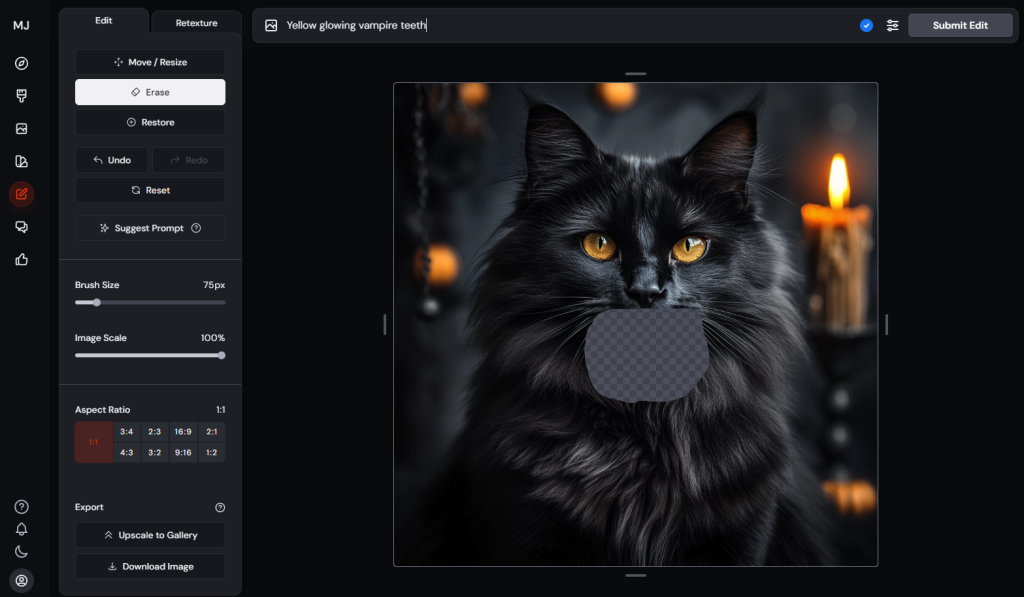
Task: Click the thumbs-up rating icon in sidebar
Action: 21,260
